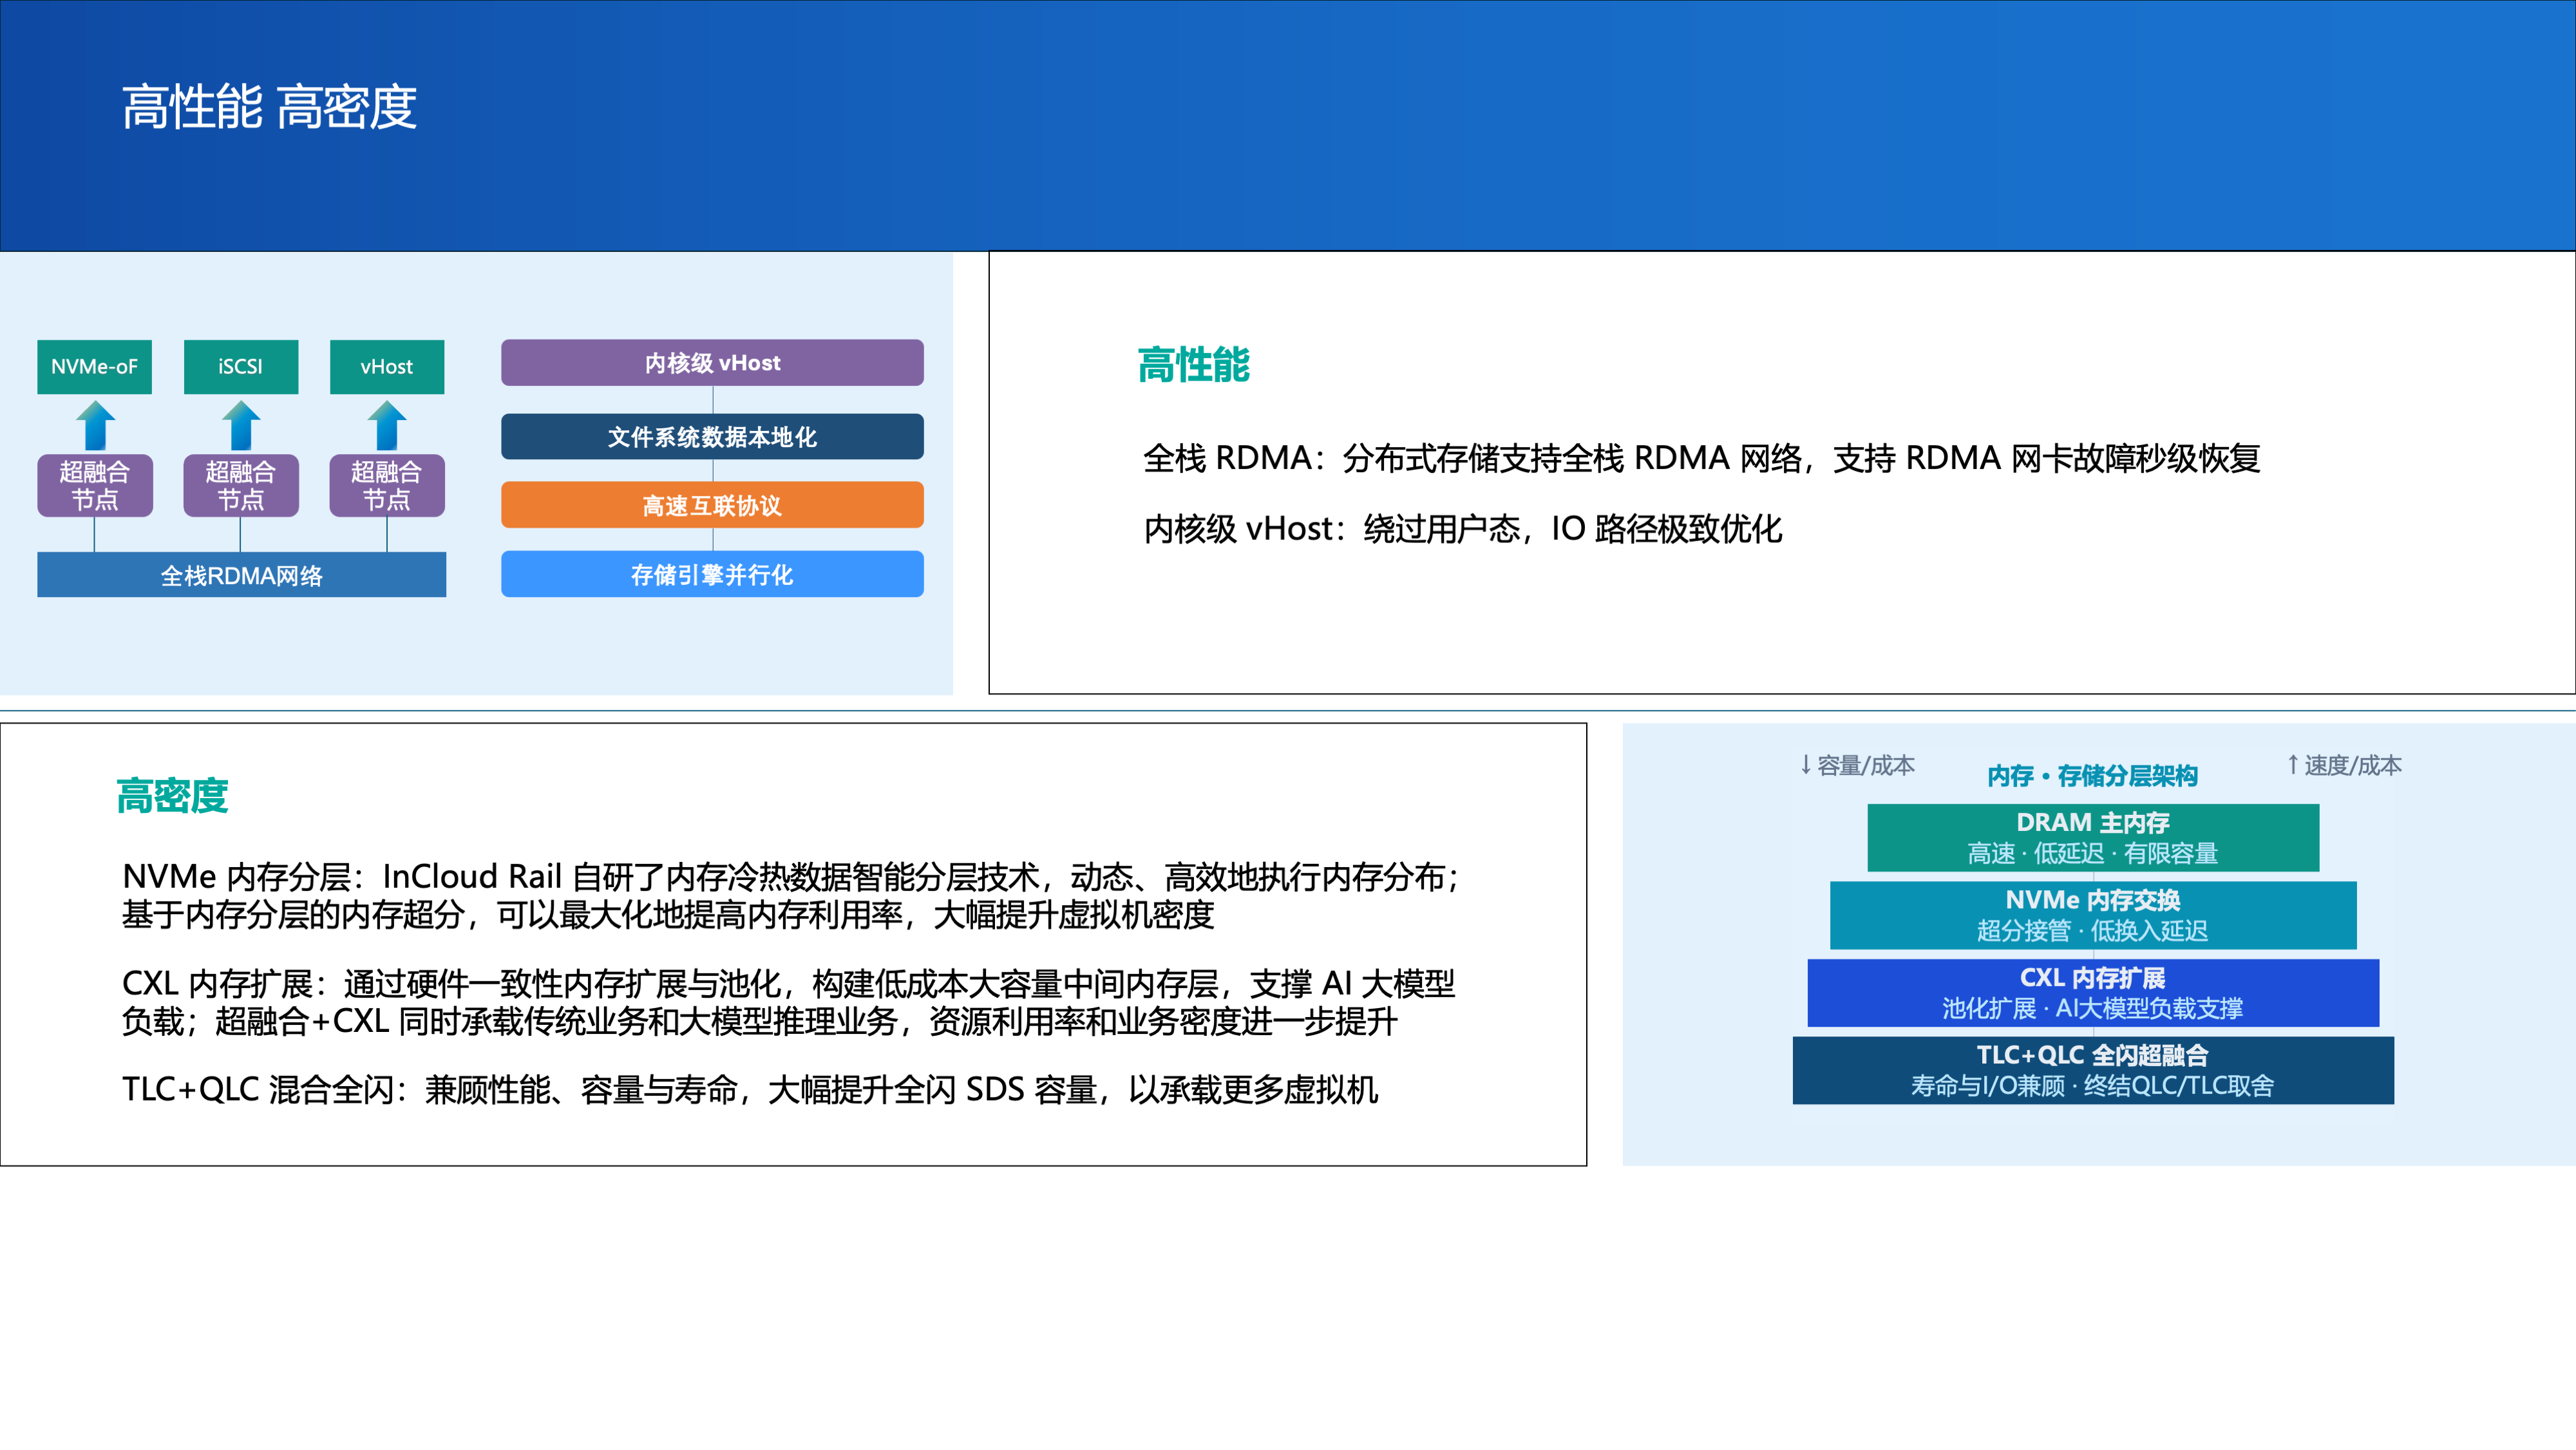Click the NVMe 内存交换 tier block
Viewport: 2576px width, 1450px height.
2093,915
